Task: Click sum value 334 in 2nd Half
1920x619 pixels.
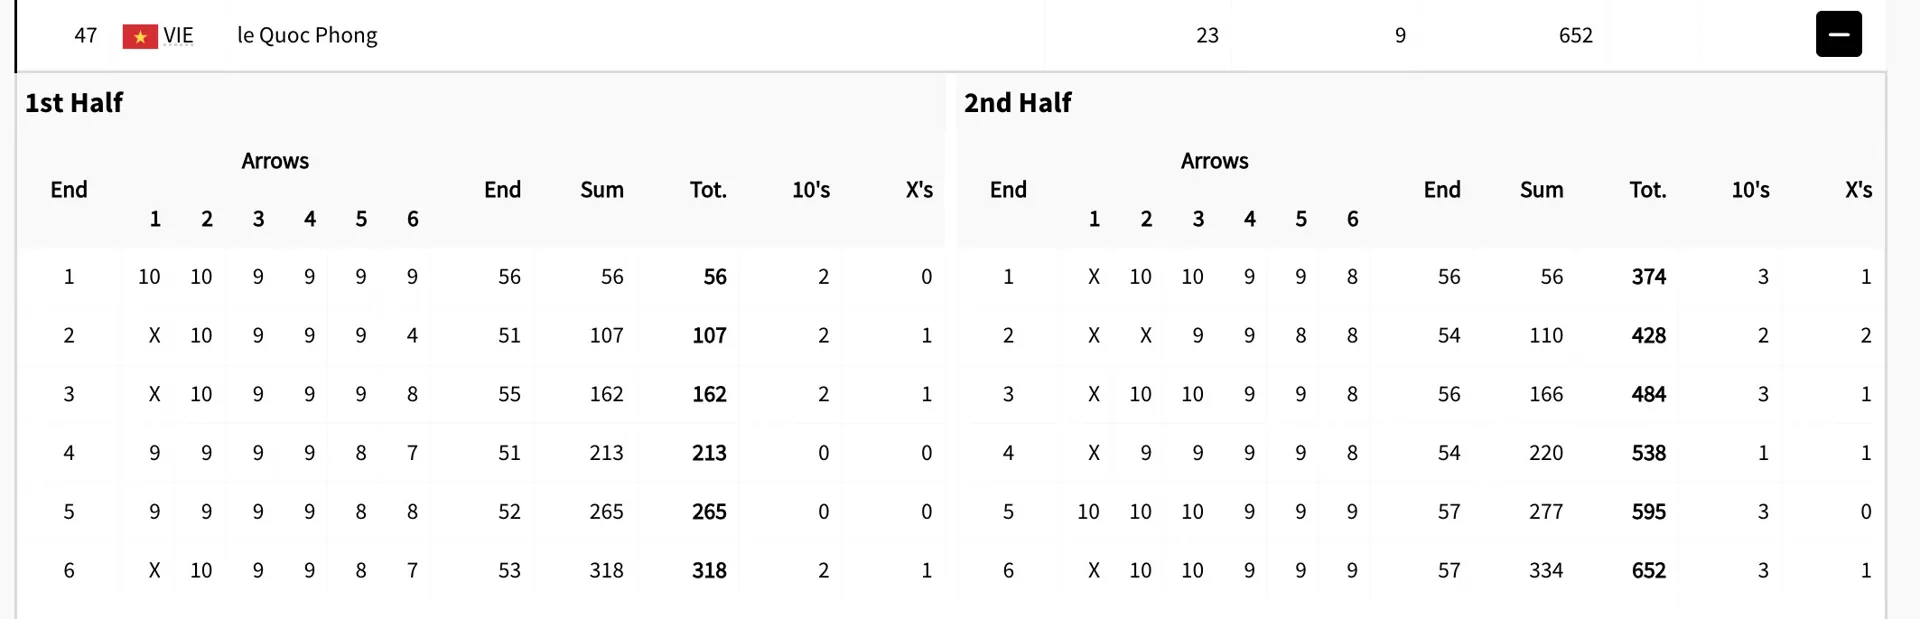Action: tap(1546, 570)
